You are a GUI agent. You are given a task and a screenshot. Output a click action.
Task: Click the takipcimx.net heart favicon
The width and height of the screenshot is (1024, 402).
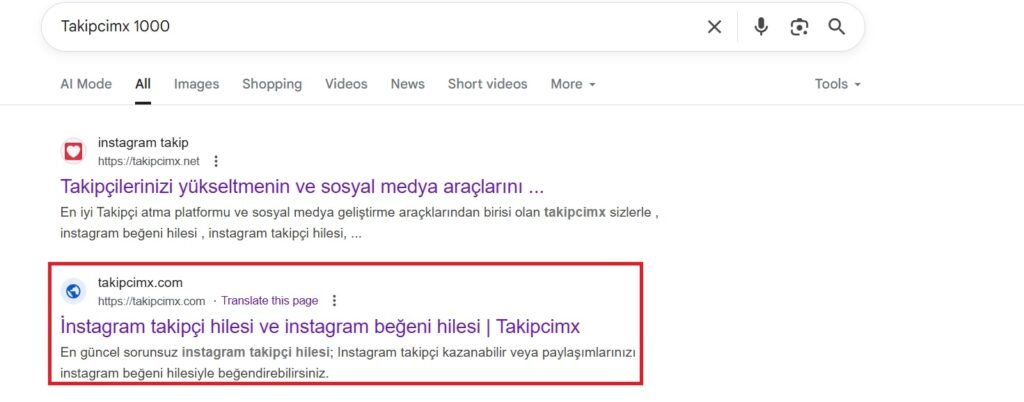tap(73, 151)
